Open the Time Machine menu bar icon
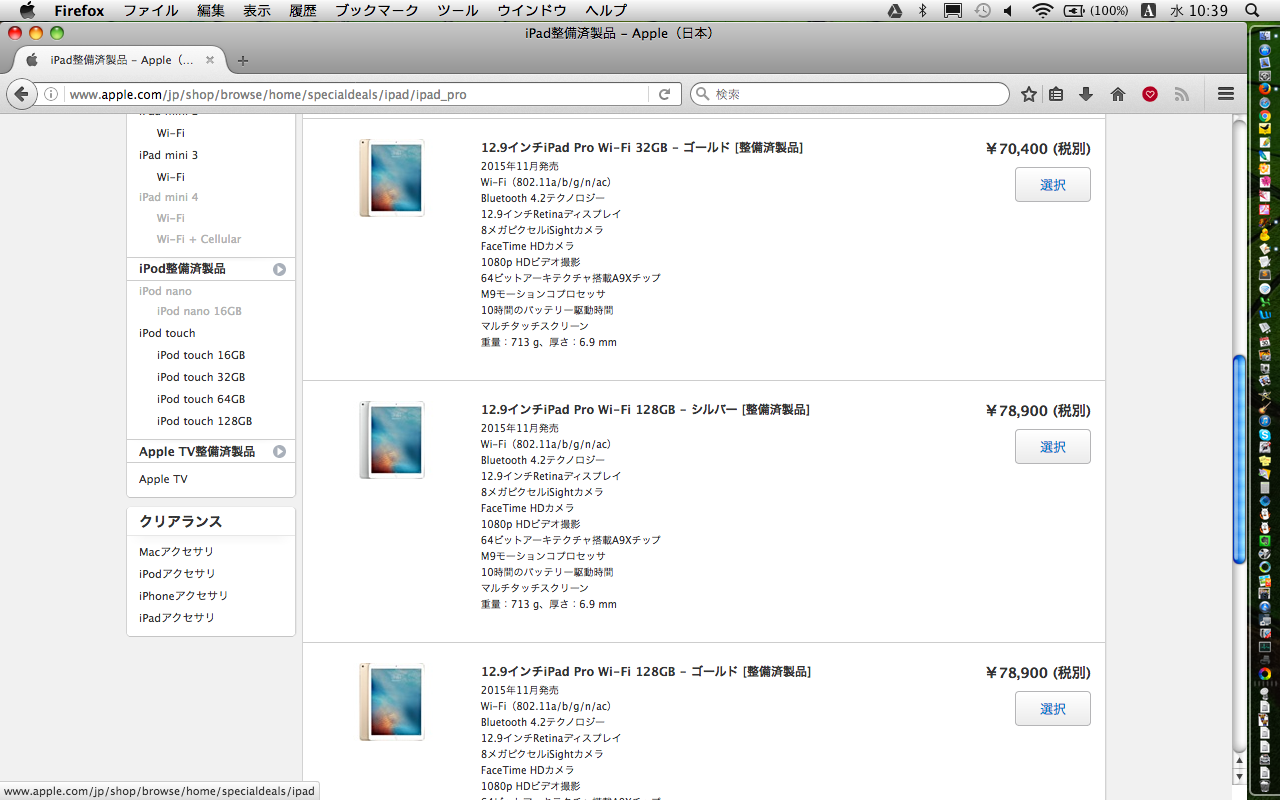 pyautogui.click(x=982, y=10)
